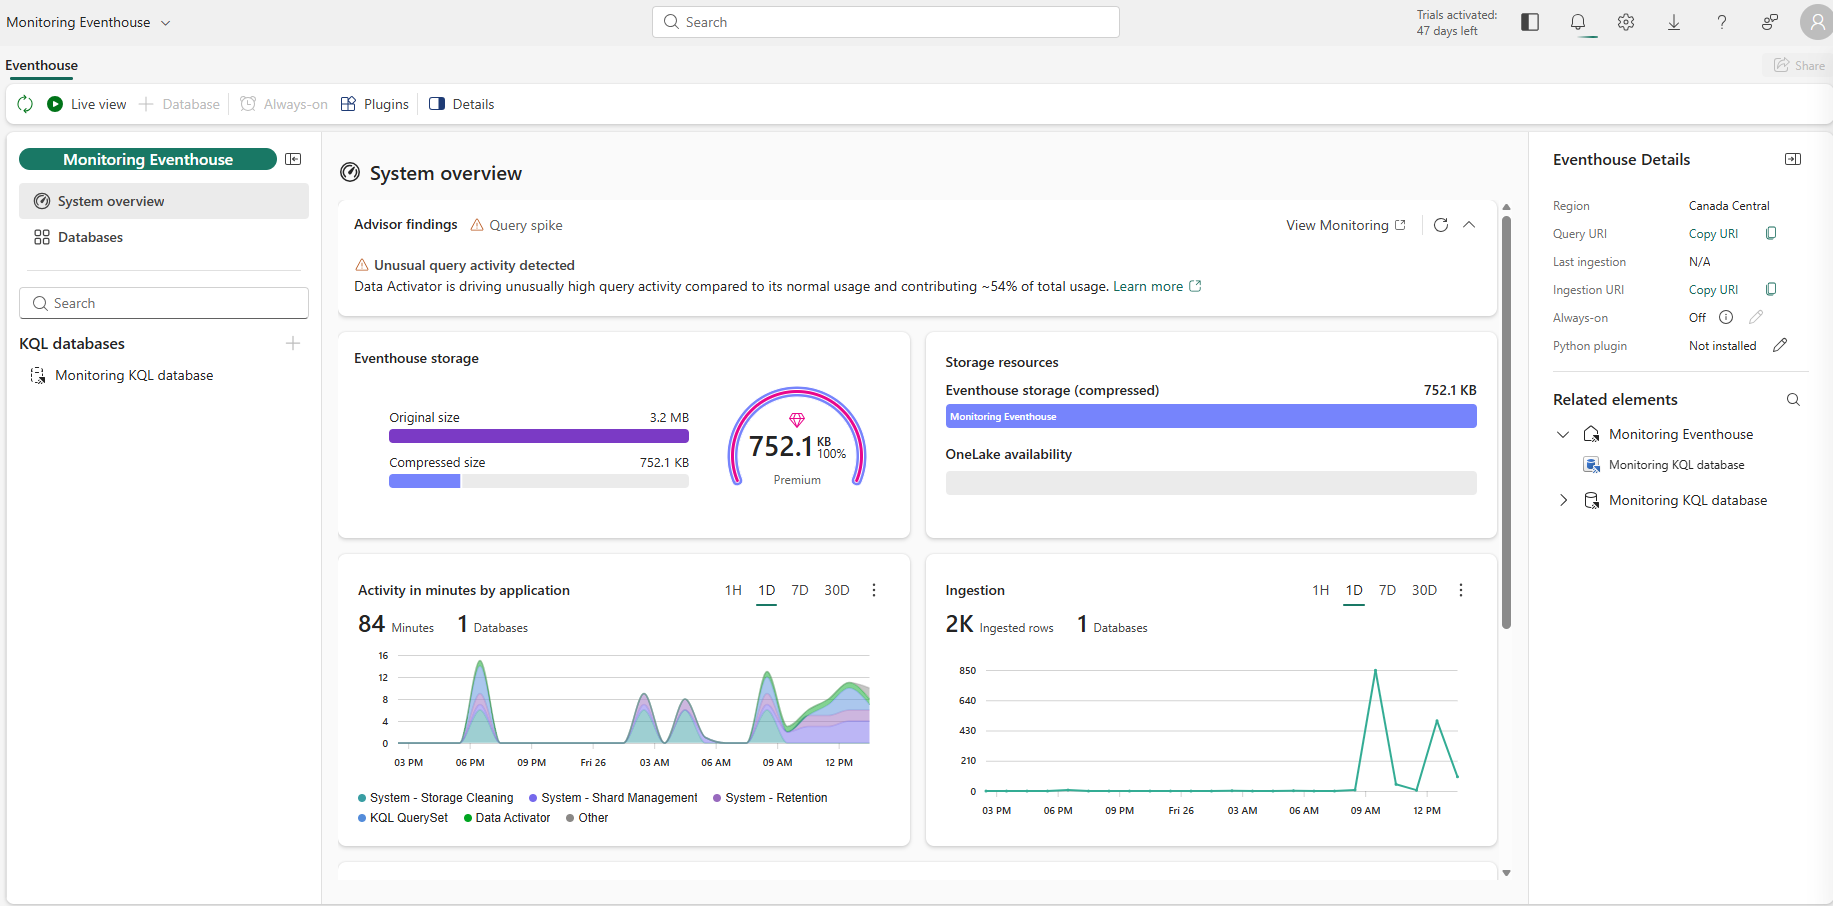
Task: Click the layout panel icon beside Trials activated
Action: (x=1530, y=22)
